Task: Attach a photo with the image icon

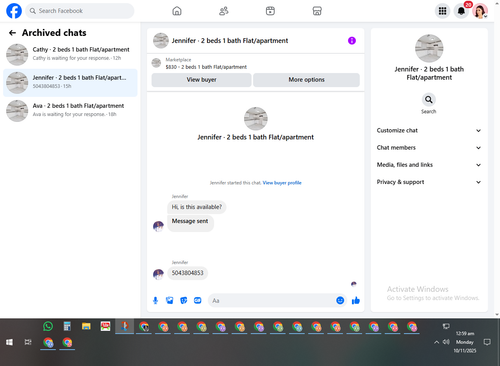Action: 169,300
